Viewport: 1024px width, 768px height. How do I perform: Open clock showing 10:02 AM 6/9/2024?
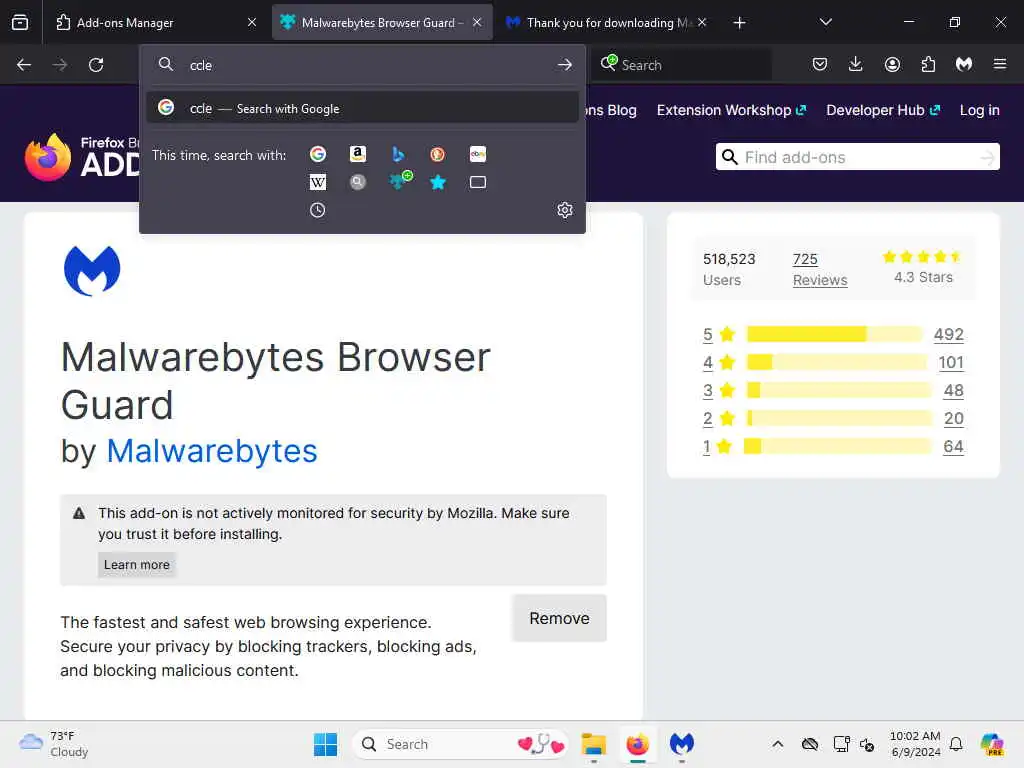[916, 744]
